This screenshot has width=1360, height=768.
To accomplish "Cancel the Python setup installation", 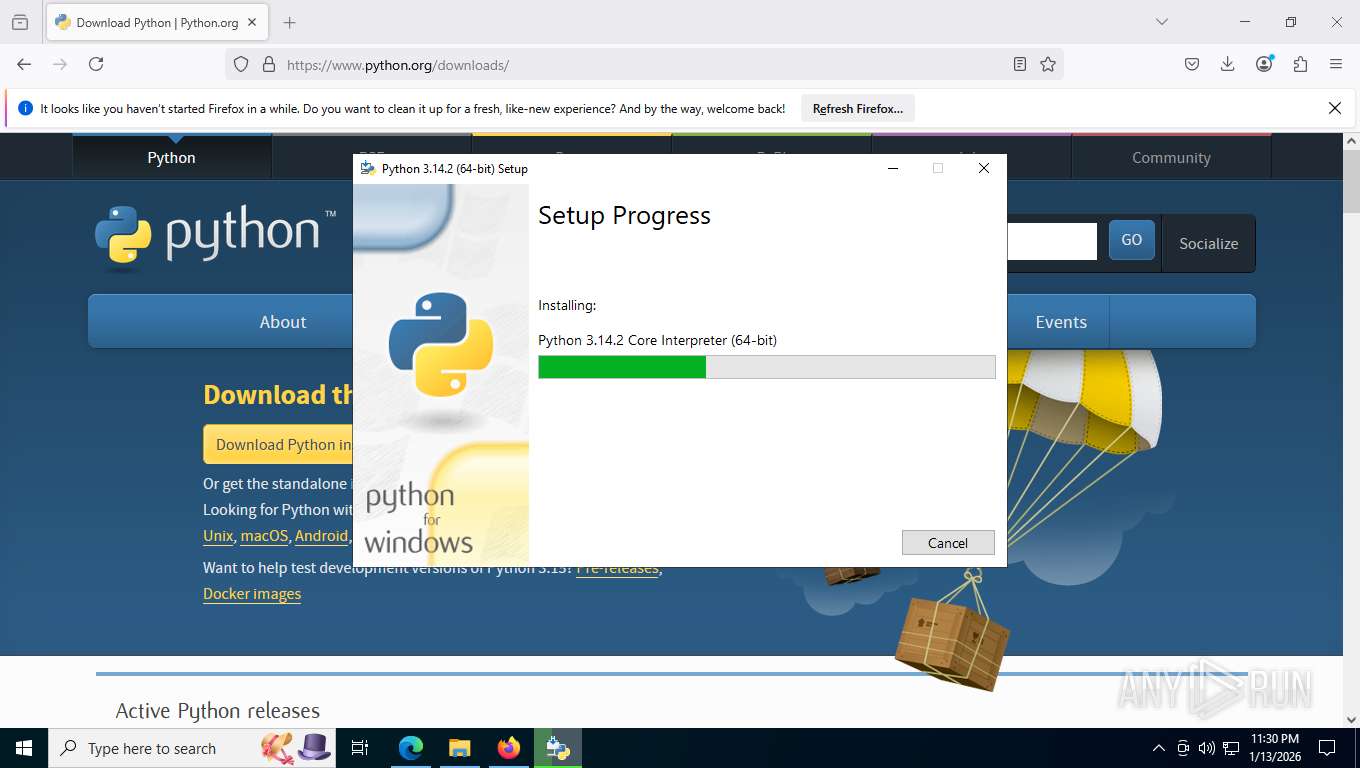I will tap(948, 543).
